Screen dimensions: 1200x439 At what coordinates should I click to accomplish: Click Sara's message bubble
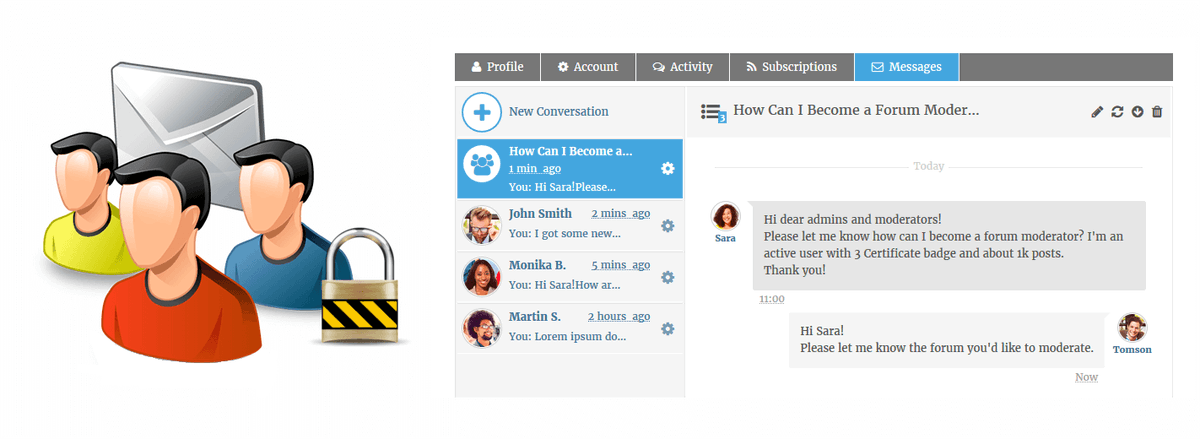point(949,245)
